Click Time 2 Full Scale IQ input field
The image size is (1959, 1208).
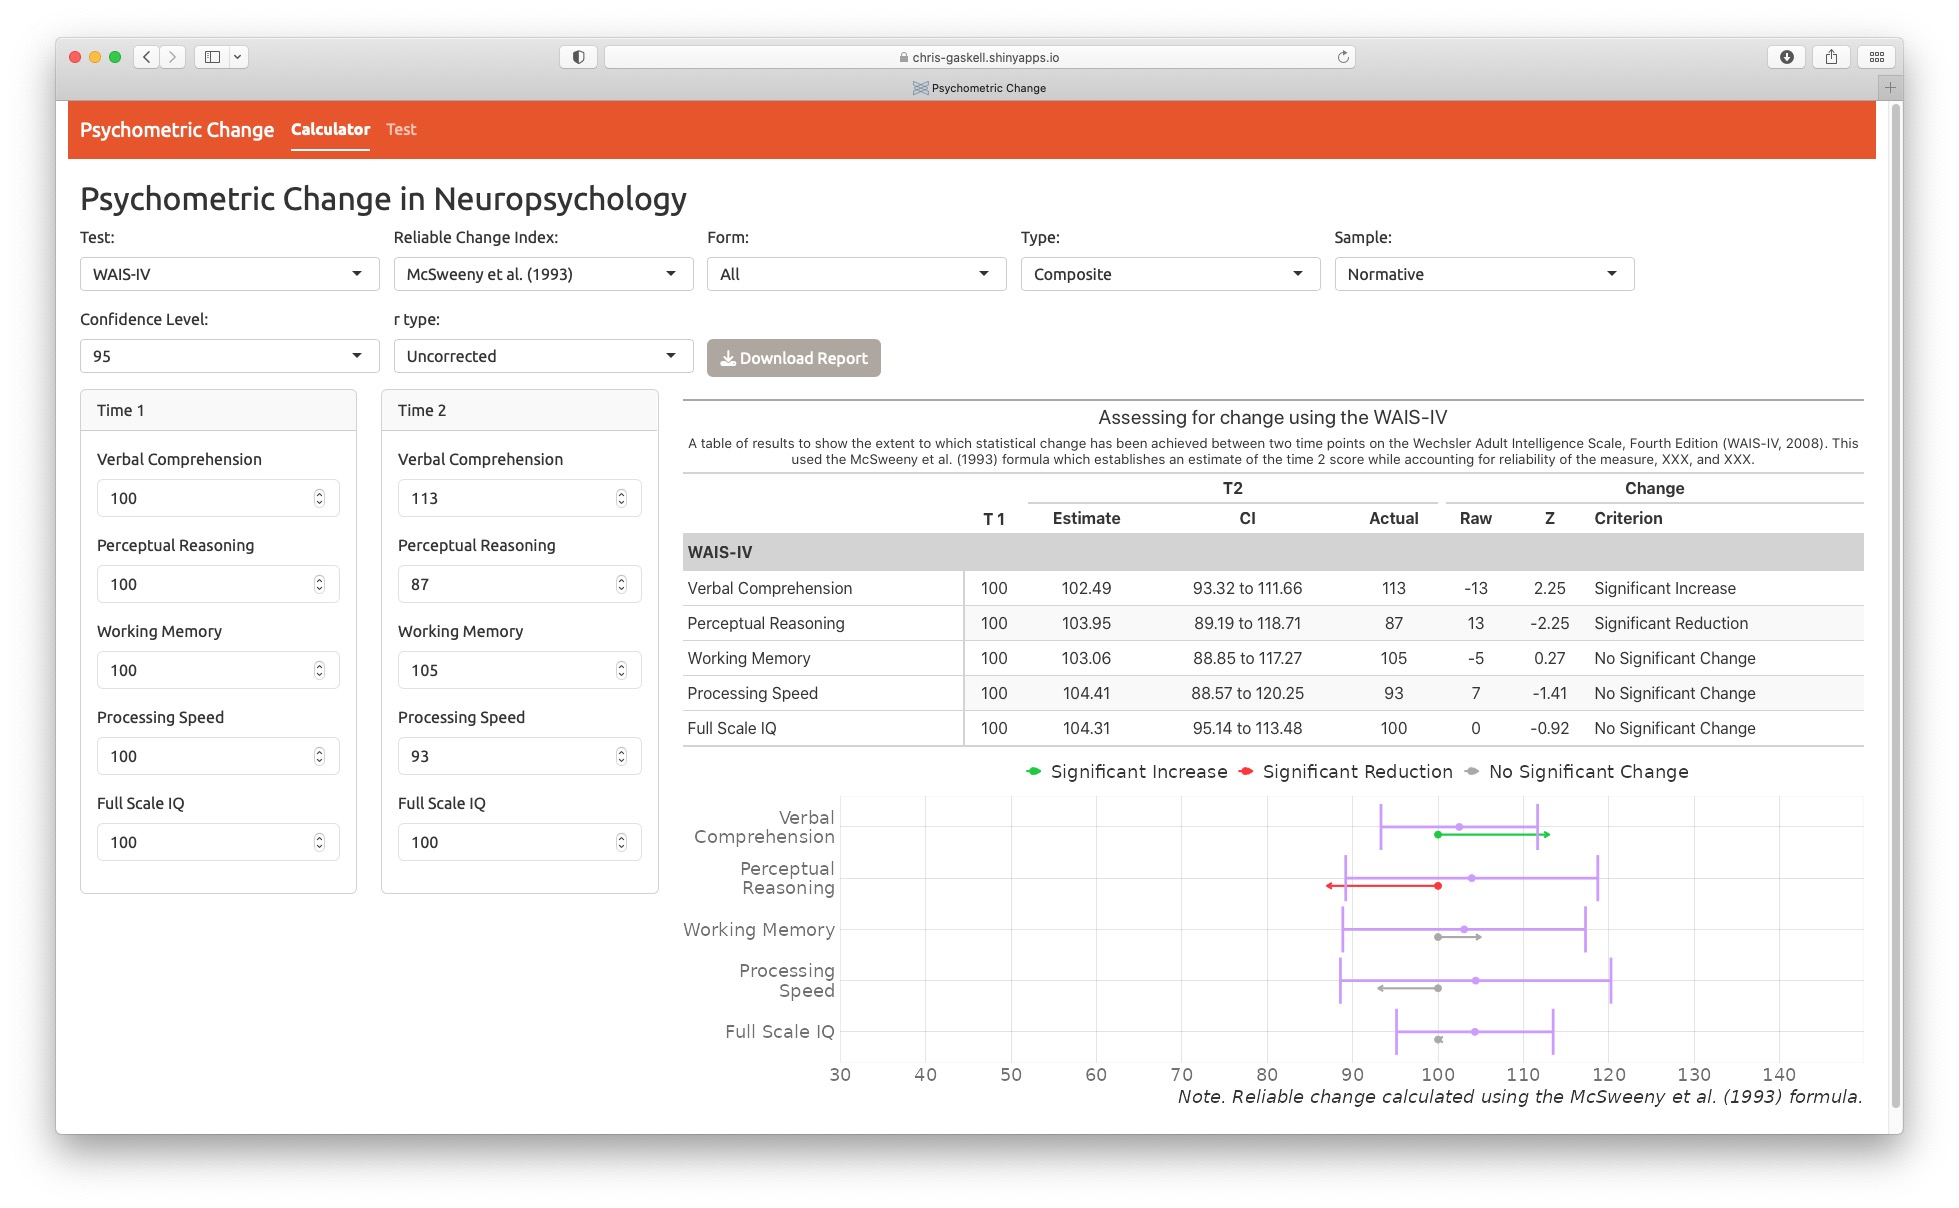pyautogui.click(x=519, y=842)
